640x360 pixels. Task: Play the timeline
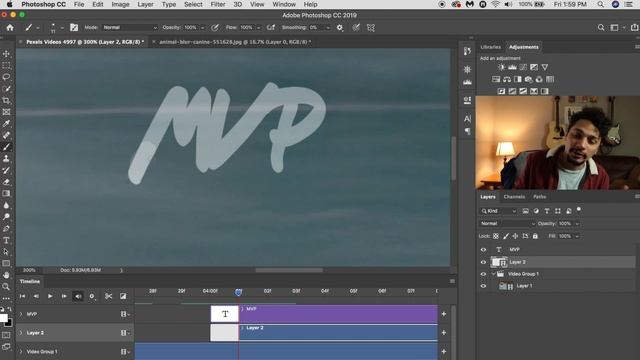50,296
